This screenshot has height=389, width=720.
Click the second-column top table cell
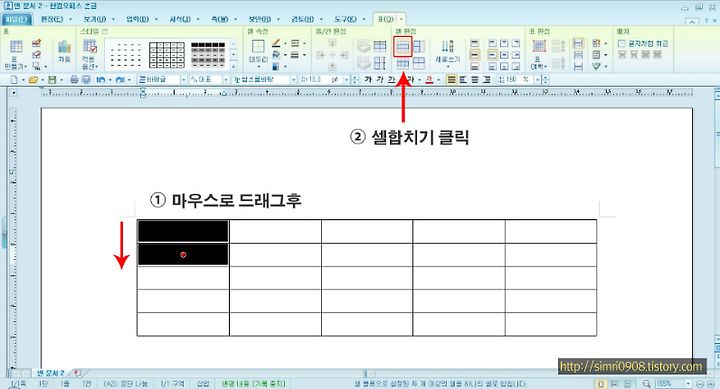tap(275, 231)
